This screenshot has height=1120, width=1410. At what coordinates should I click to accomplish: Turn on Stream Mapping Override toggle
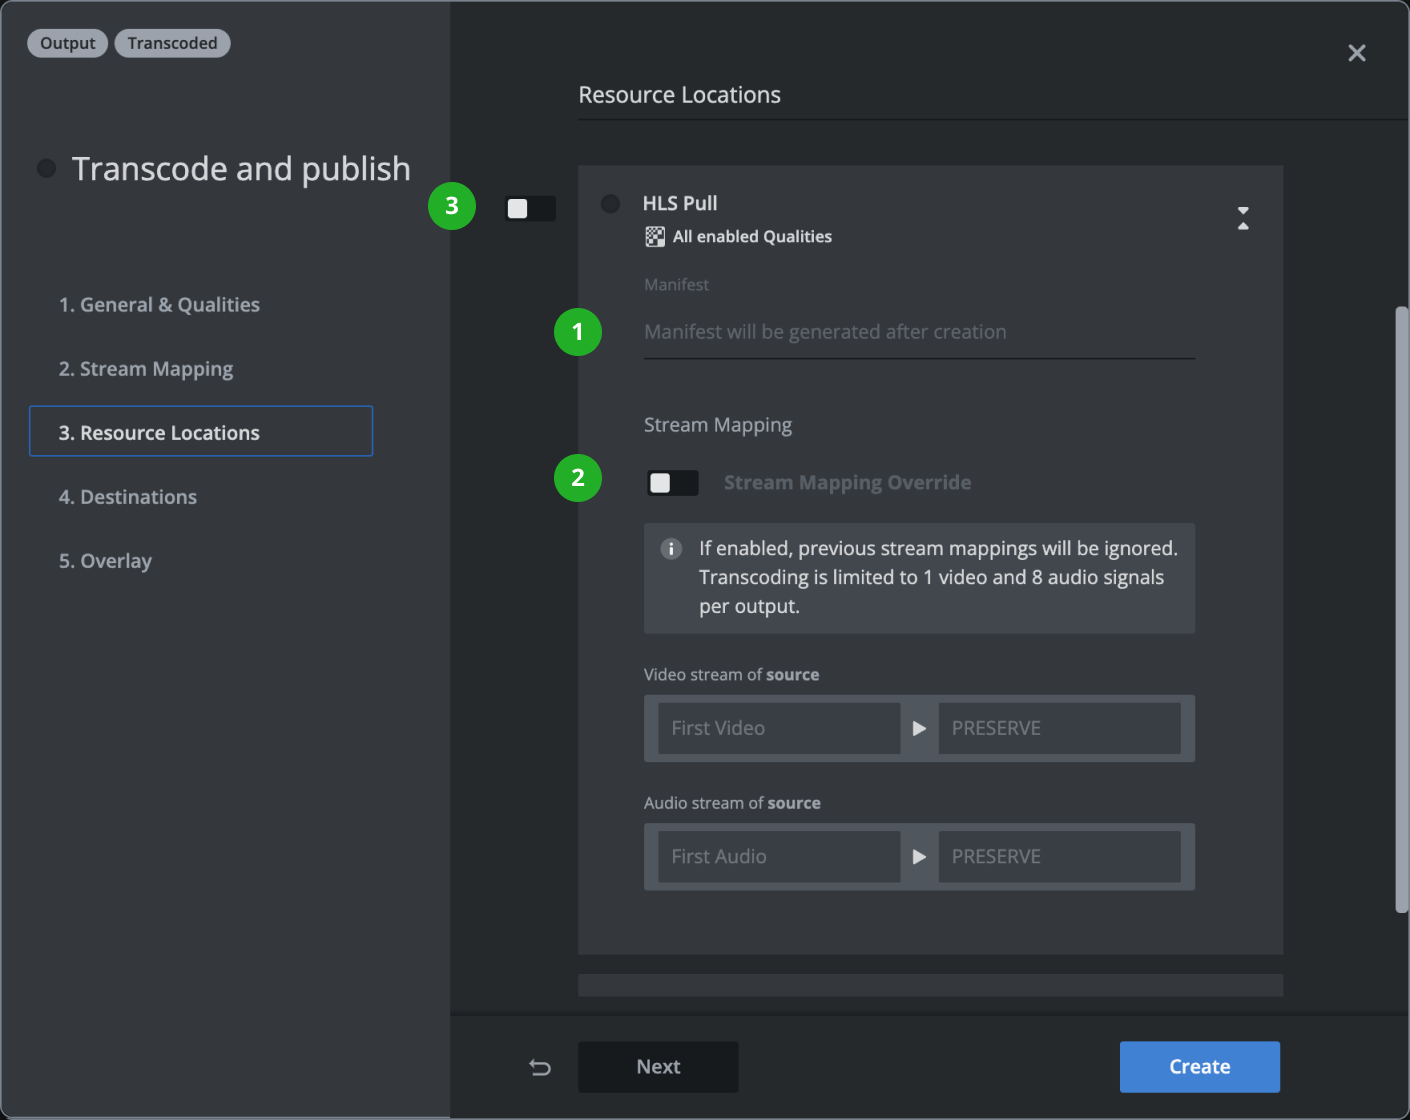672,483
